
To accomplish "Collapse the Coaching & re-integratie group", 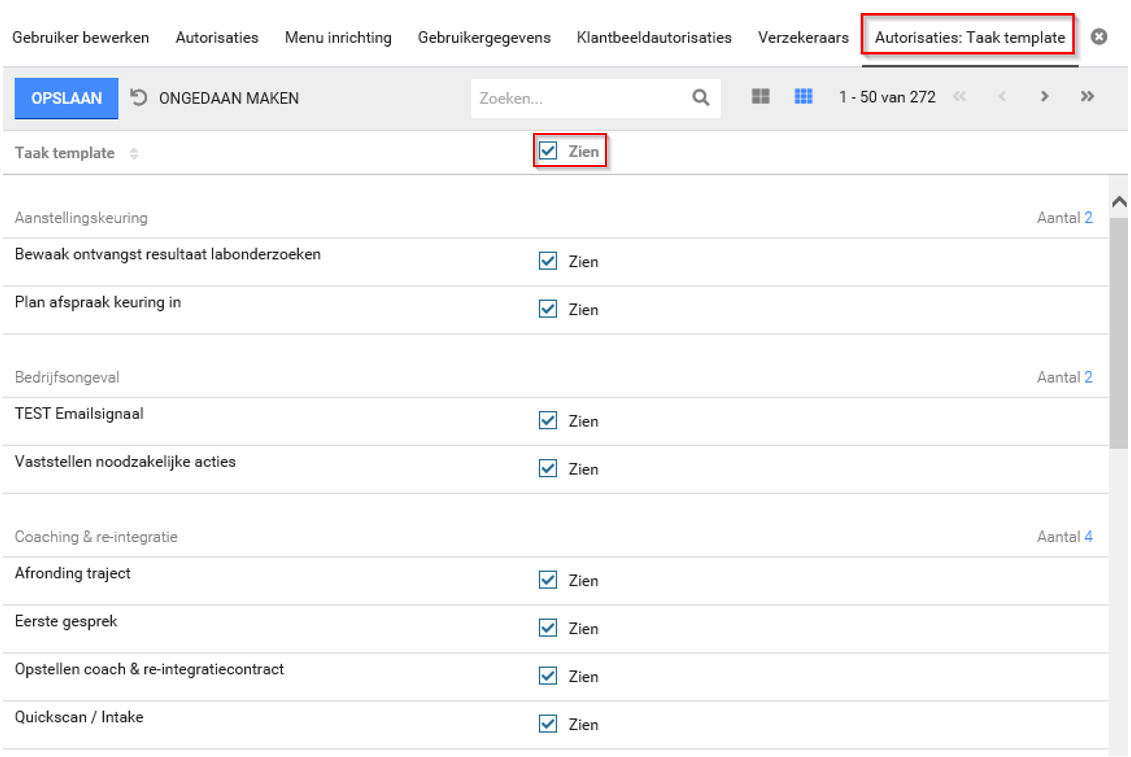I will coord(96,537).
